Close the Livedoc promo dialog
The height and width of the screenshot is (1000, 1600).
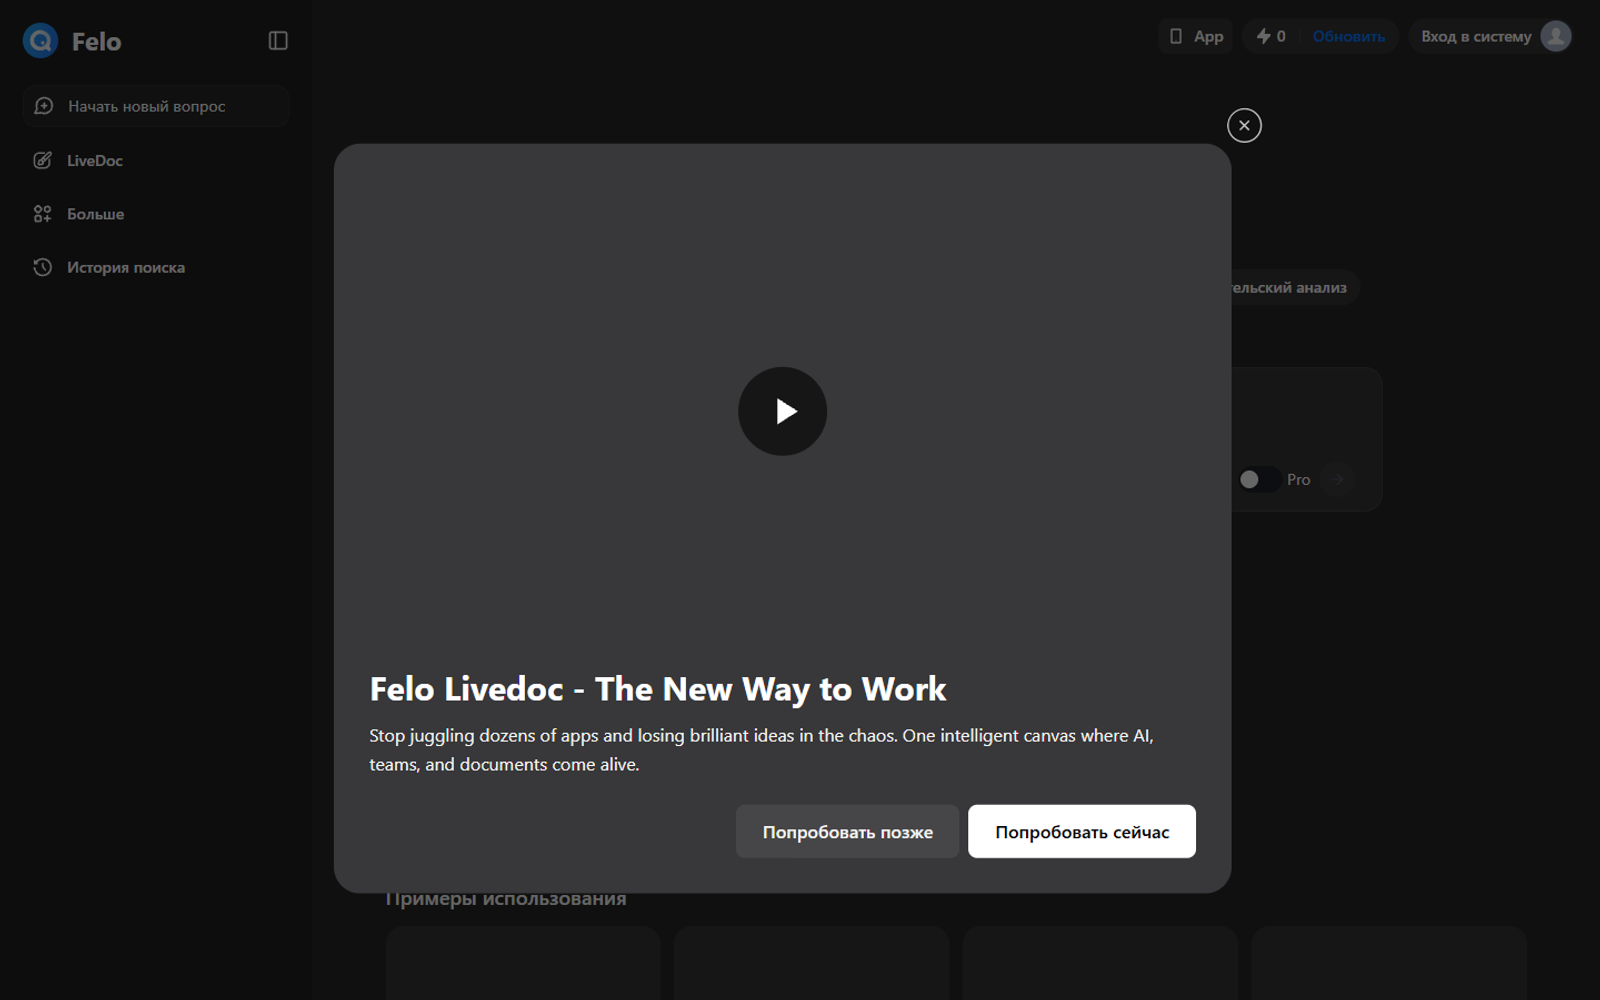(1244, 125)
